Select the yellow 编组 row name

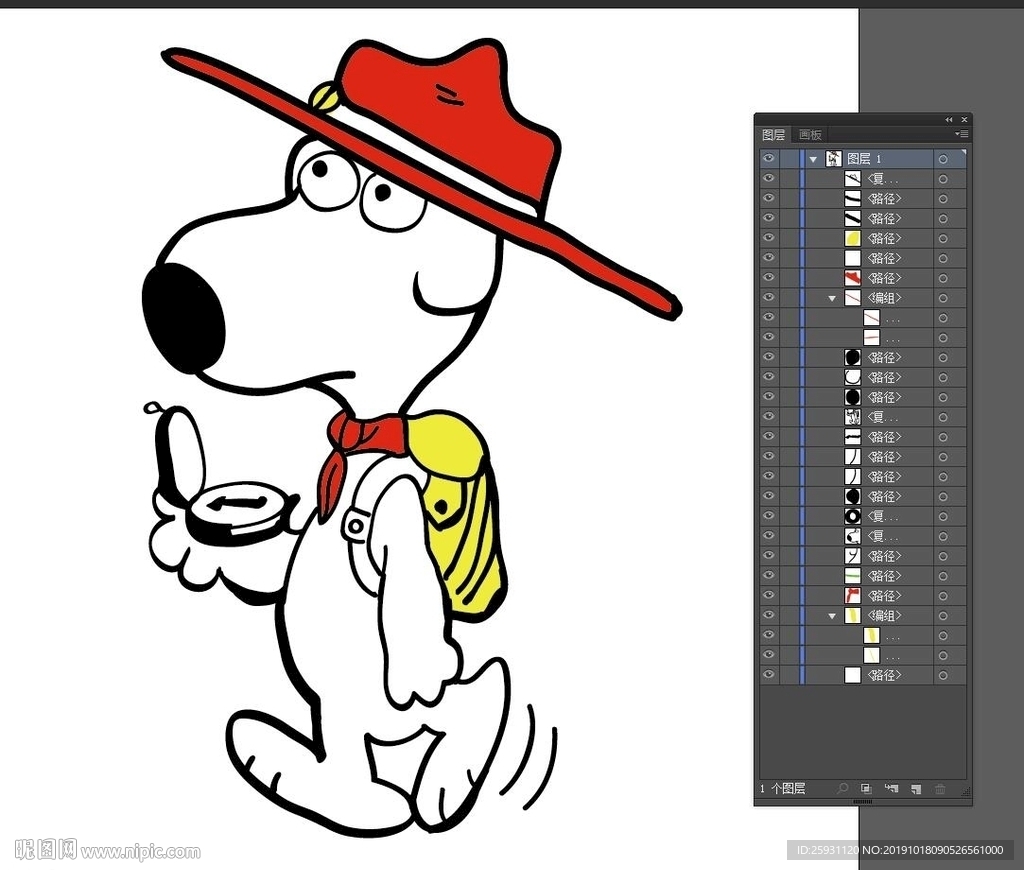[x=884, y=616]
